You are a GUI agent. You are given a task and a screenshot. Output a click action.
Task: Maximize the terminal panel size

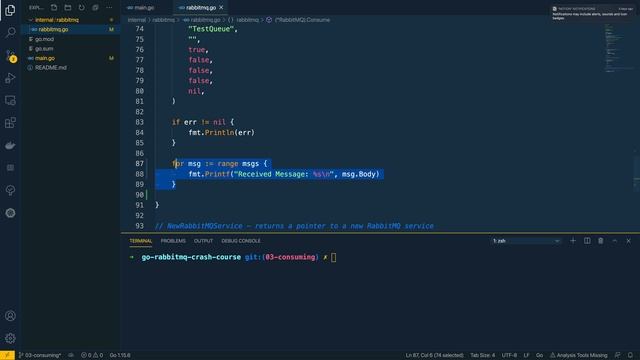pyautogui.click(x=615, y=241)
